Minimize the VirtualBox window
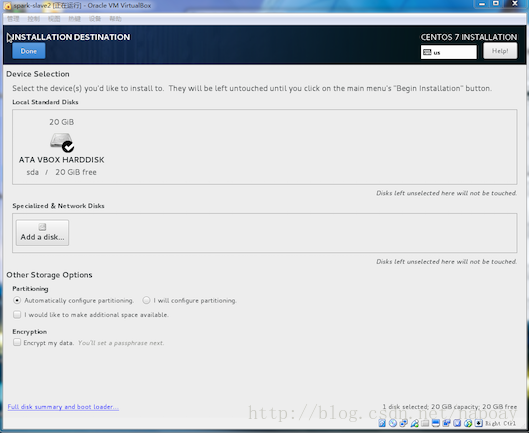This screenshot has width=529, height=433. point(482,4)
